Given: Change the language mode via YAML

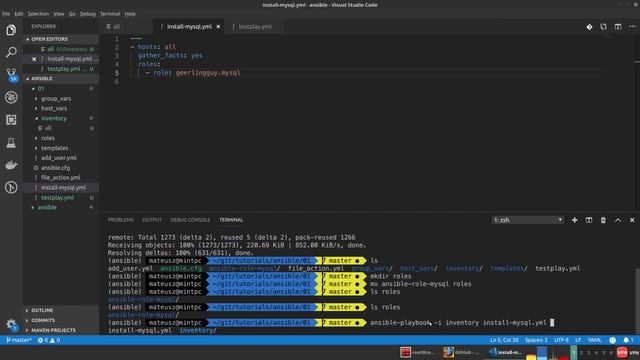Looking at the screenshot, I should point(594,340).
